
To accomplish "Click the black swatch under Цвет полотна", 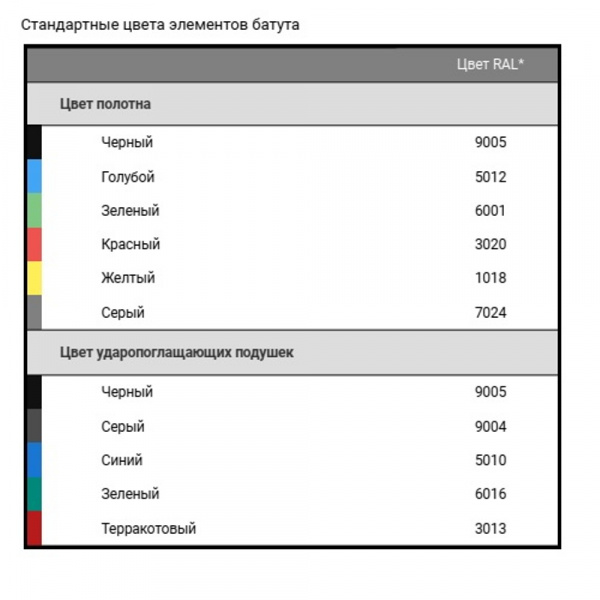I will click(34, 142).
